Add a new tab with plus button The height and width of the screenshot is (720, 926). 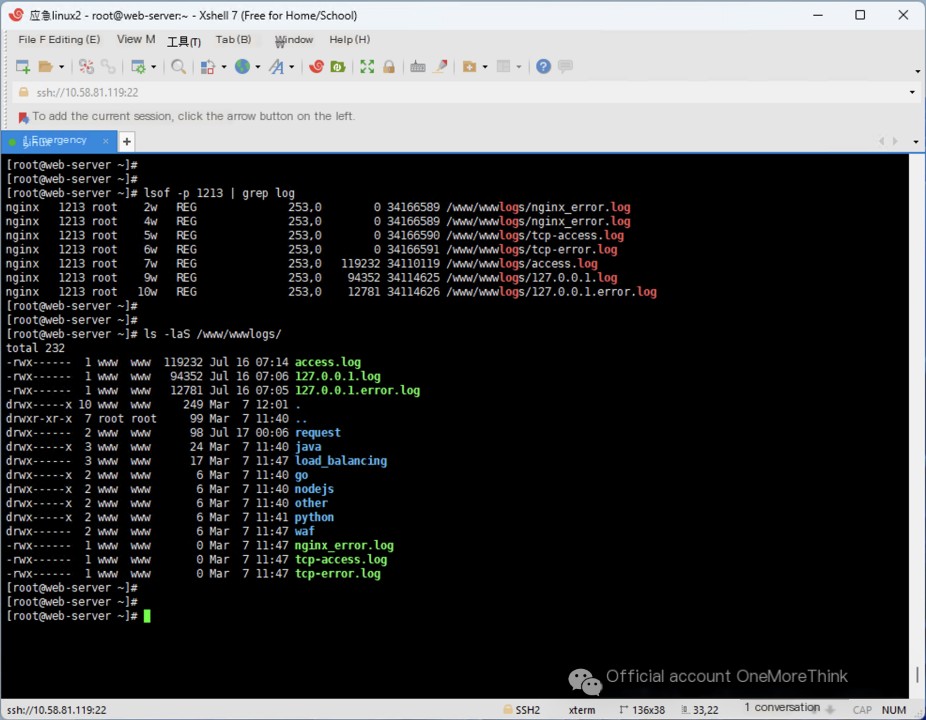pos(126,141)
